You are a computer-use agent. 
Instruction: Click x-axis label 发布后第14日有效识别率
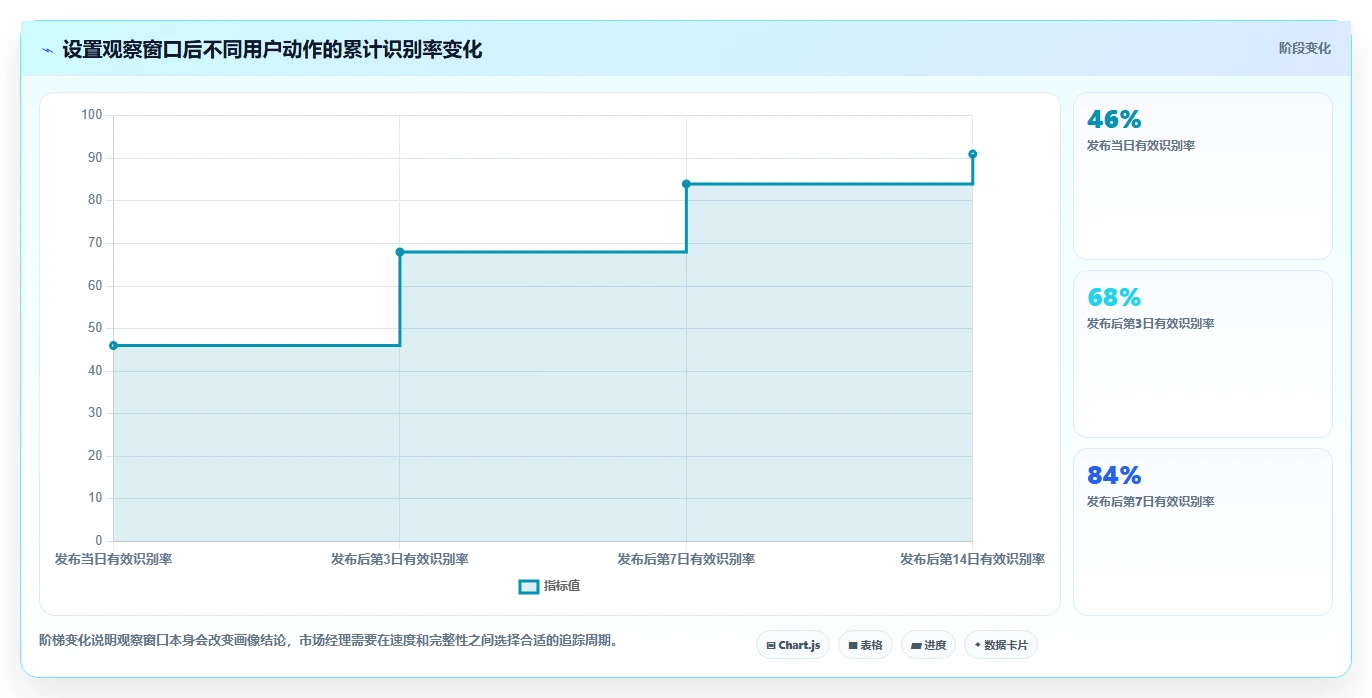pyautogui.click(x=972, y=560)
